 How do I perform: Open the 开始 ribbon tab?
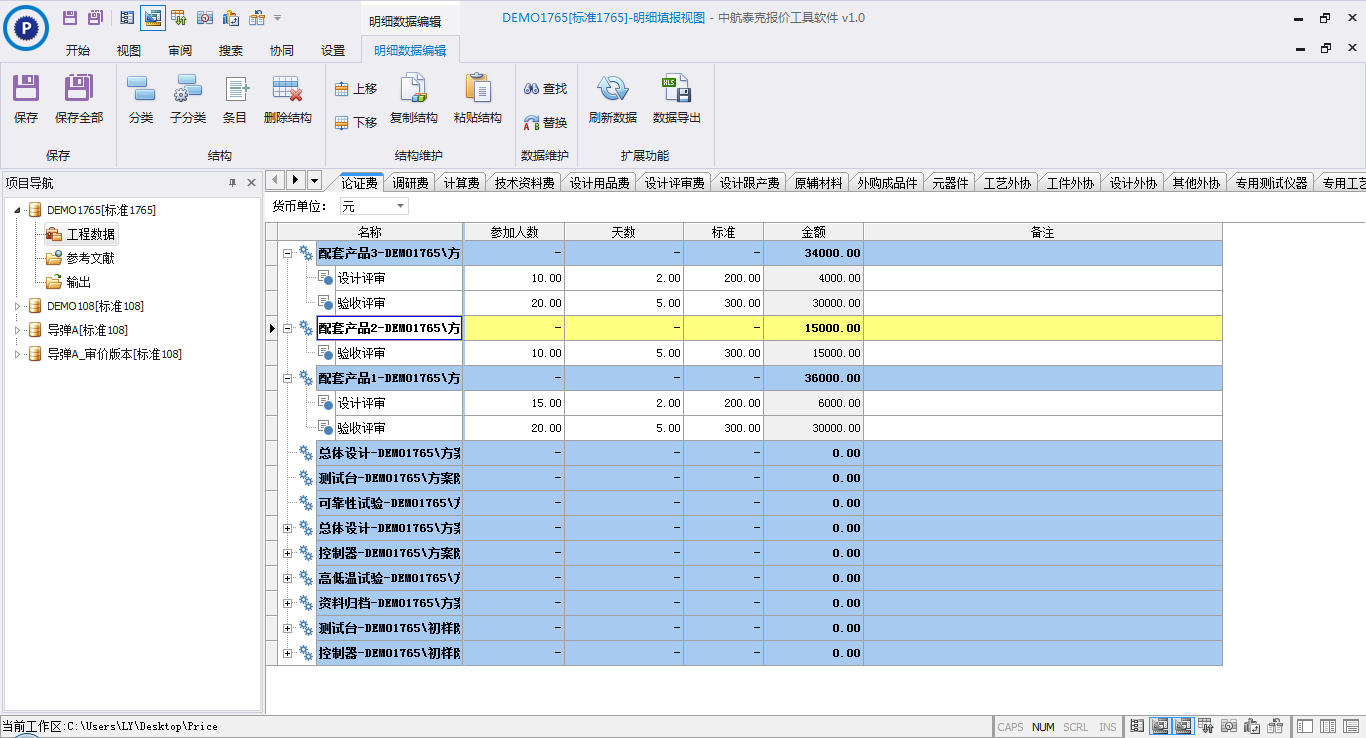(78, 50)
